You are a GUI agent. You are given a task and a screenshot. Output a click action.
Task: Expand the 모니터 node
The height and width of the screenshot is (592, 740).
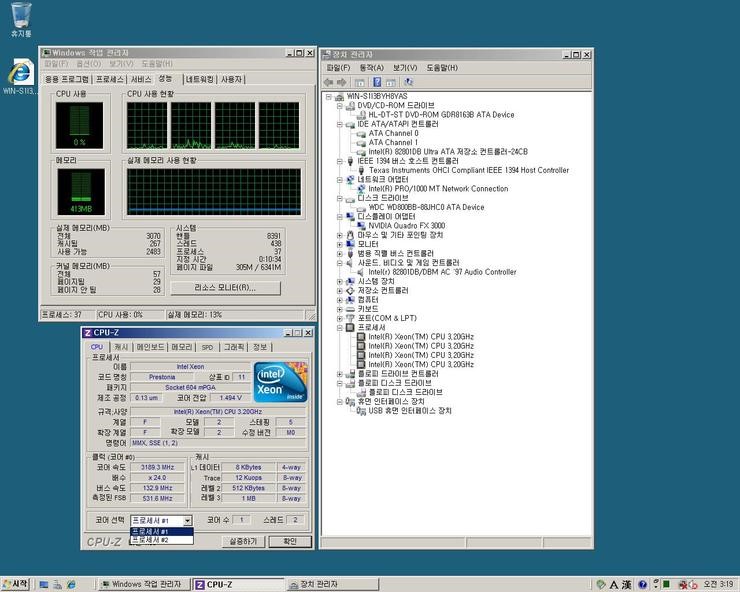coord(339,244)
